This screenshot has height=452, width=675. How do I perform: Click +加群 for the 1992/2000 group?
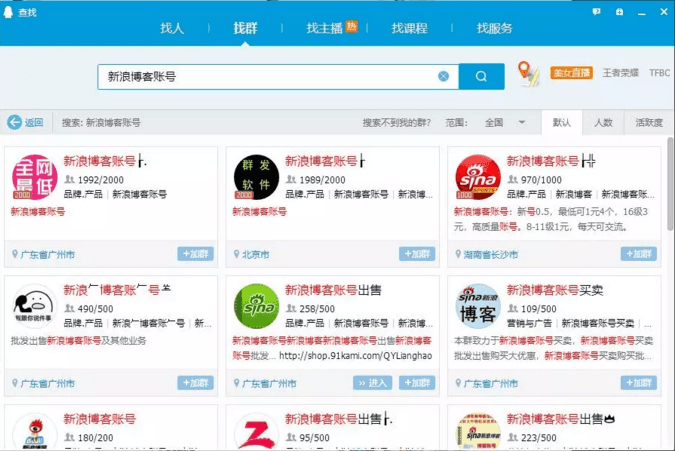point(195,254)
